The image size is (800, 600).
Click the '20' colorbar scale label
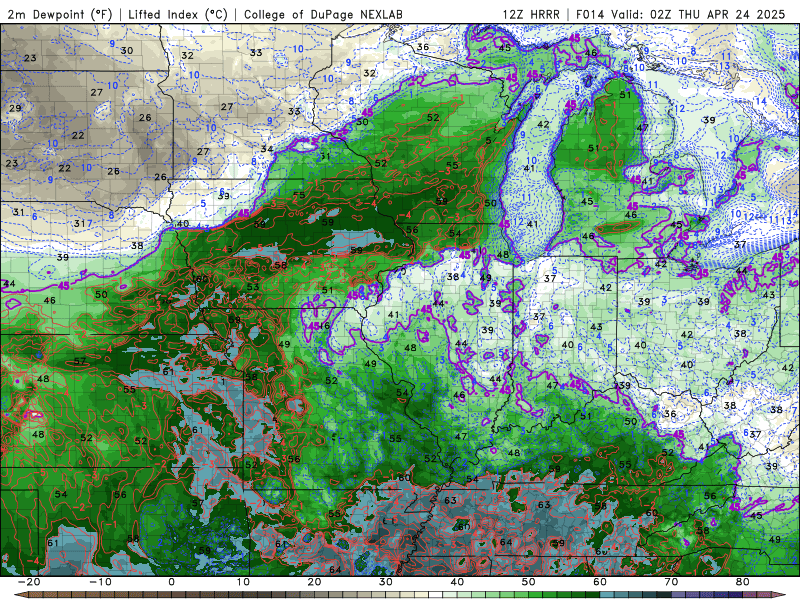(314, 582)
